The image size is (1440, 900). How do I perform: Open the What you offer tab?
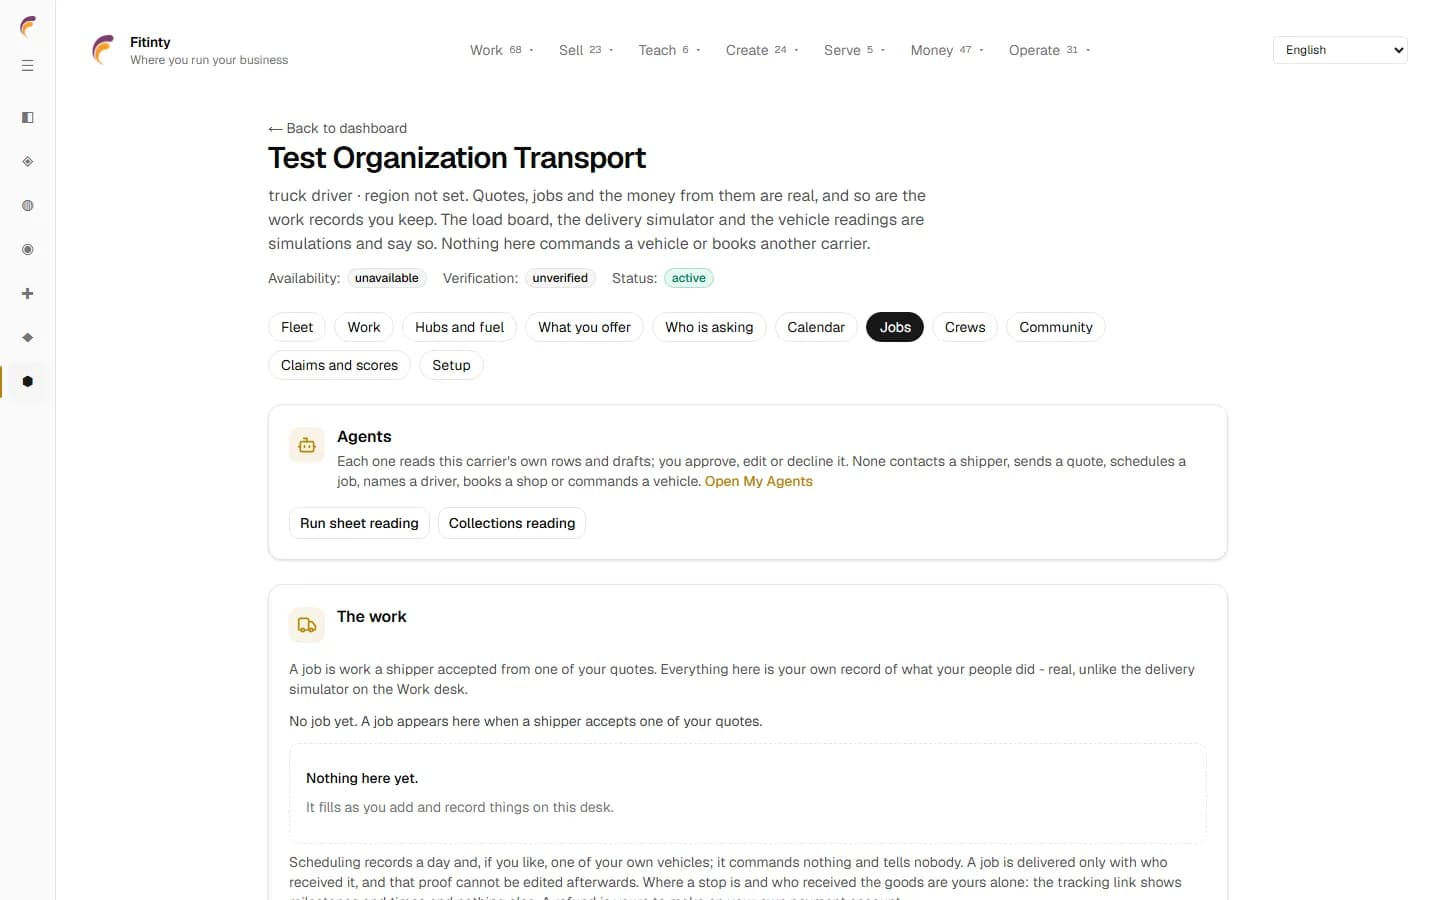(584, 327)
